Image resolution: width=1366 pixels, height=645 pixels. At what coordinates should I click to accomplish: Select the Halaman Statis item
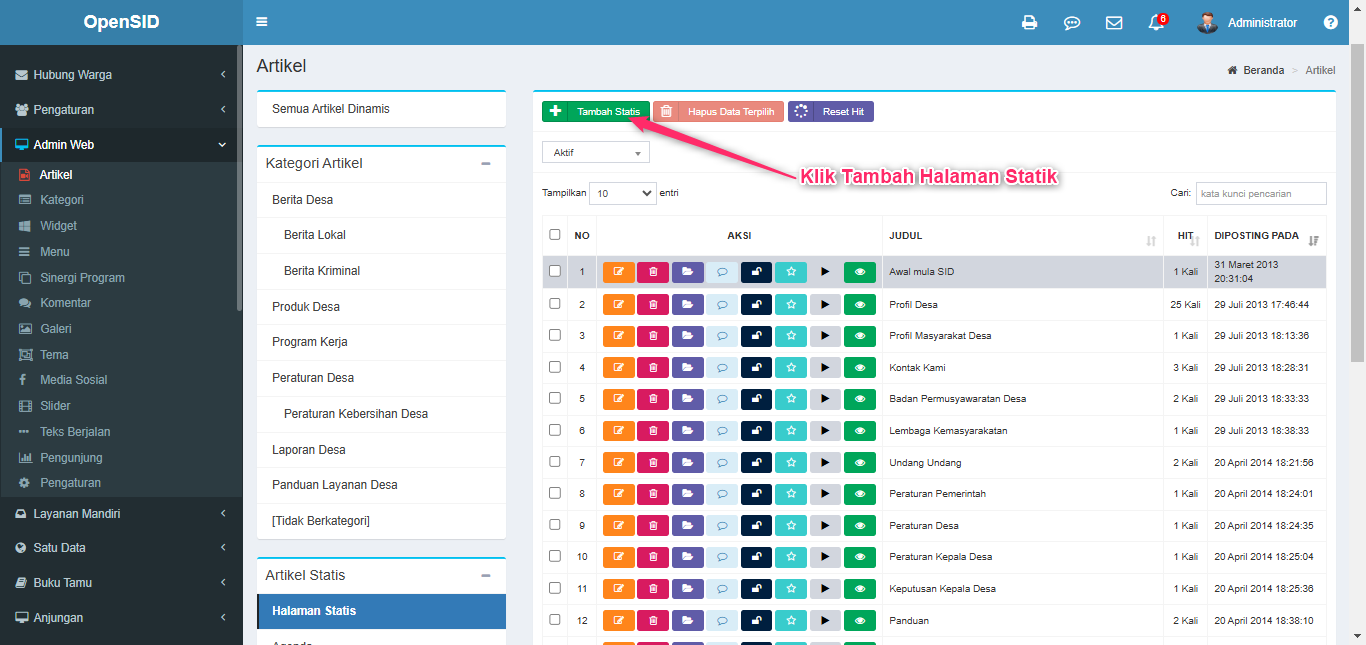tap(381, 611)
